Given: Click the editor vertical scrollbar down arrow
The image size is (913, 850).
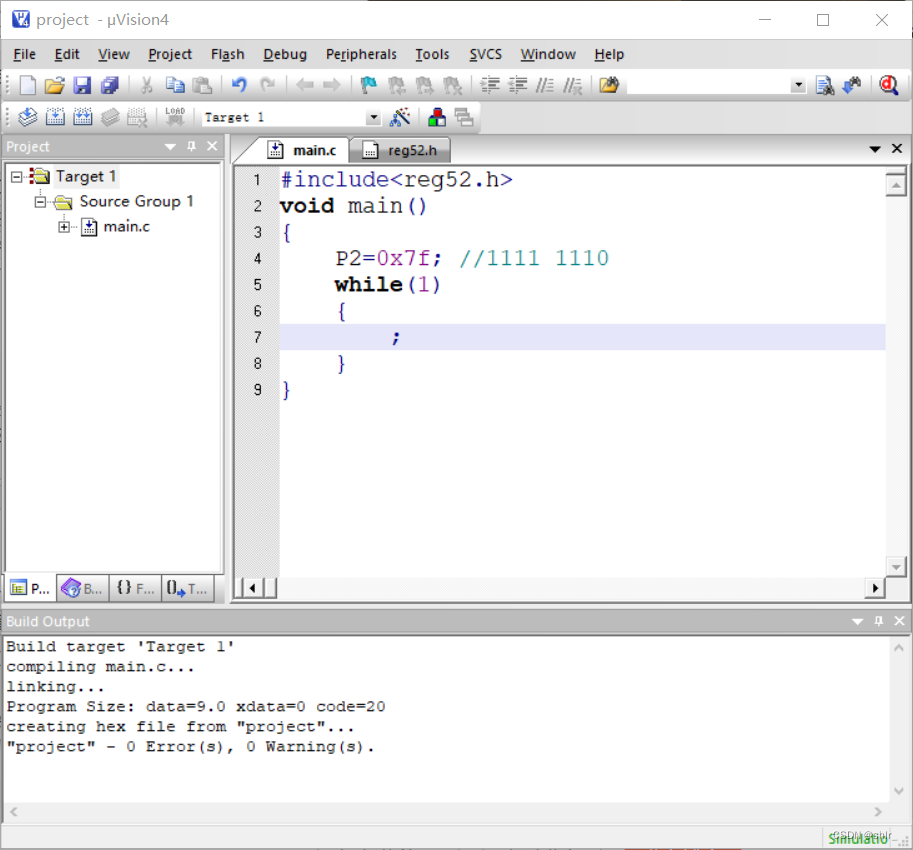Looking at the screenshot, I should [896, 566].
